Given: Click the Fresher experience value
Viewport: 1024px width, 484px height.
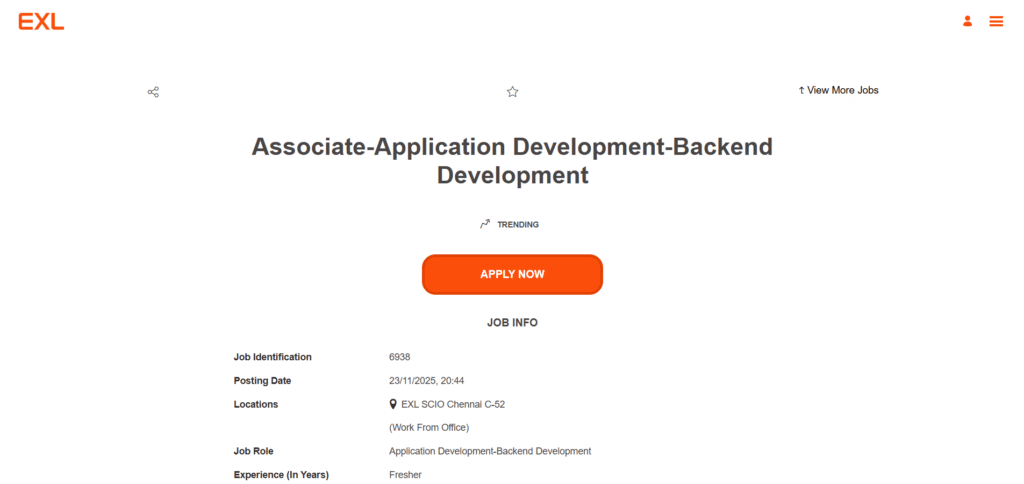Looking at the screenshot, I should 405,475.
